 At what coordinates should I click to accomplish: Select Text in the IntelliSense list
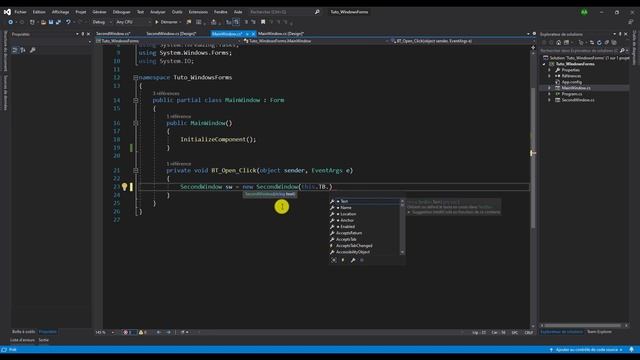click(364, 201)
